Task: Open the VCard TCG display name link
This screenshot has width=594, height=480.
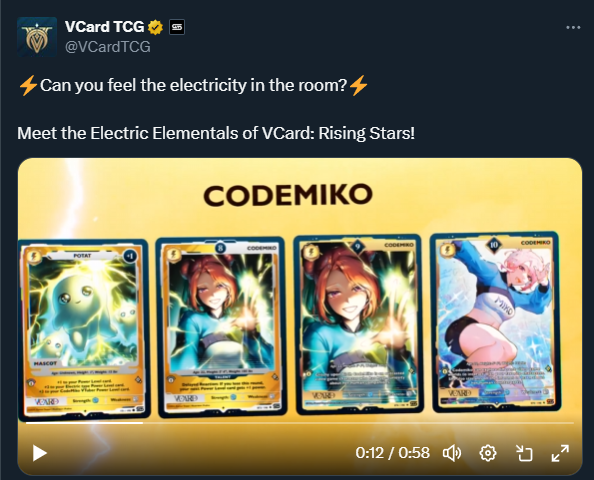Action: point(104,27)
